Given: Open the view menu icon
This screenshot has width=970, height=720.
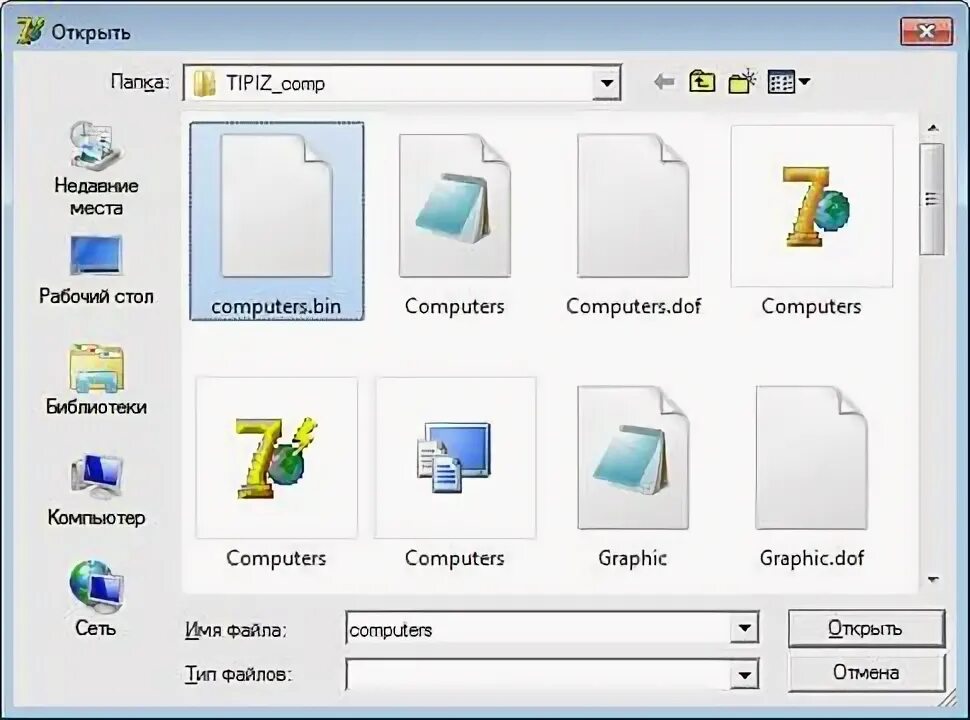Looking at the screenshot, I should (x=781, y=82).
